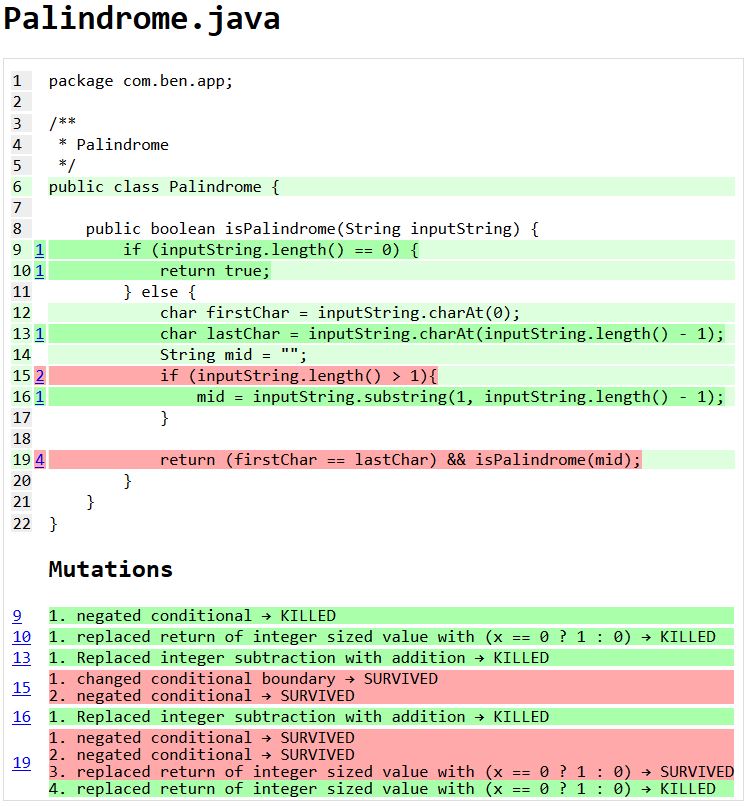Image resolution: width=752 pixels, height=806 pixels.
Task: Click the 'String mid = "";' source line
Action: (233, 355)
